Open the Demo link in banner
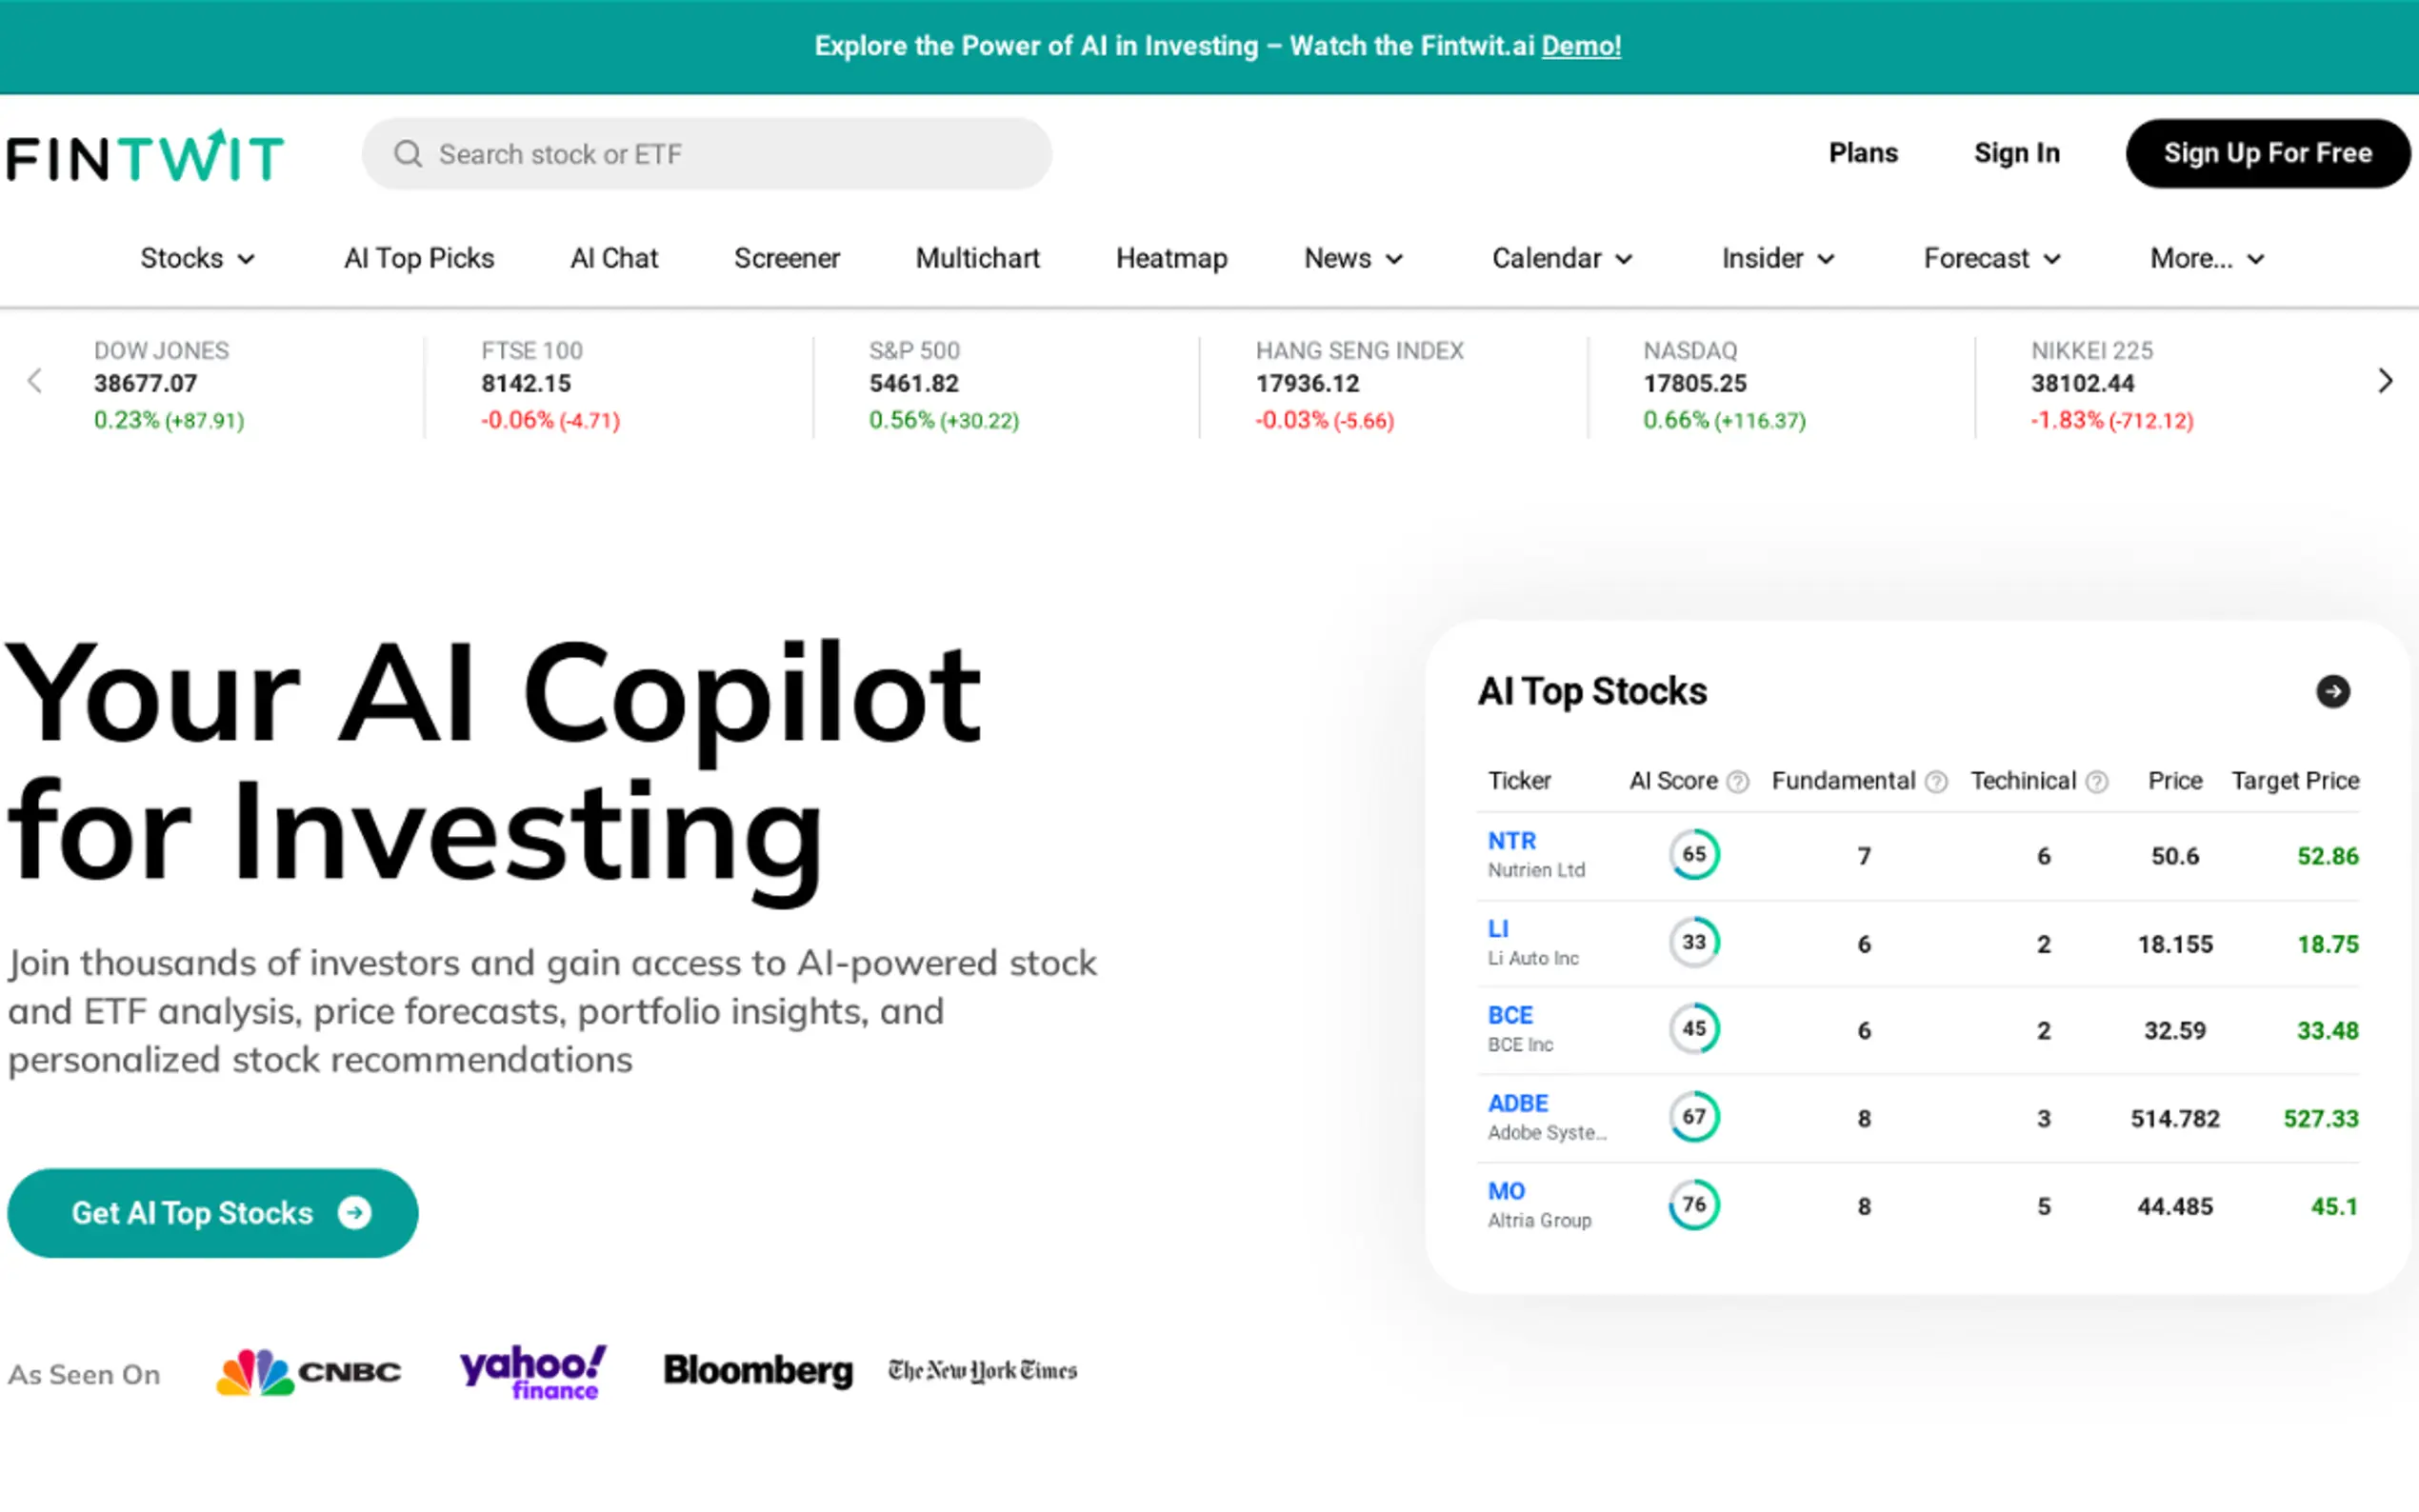The width and height of the screenshot is (2419, 1512). [x=1580, y=46]
